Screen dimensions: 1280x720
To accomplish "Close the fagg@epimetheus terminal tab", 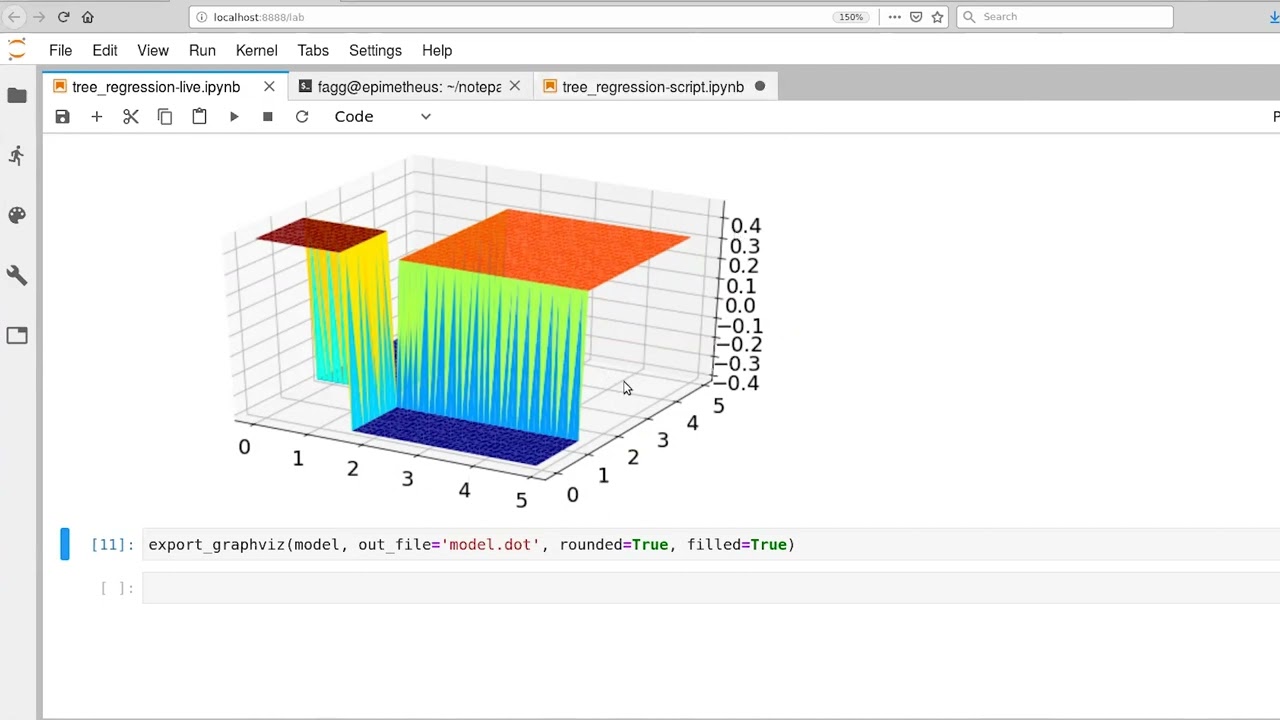I will (x=515, y=87).
